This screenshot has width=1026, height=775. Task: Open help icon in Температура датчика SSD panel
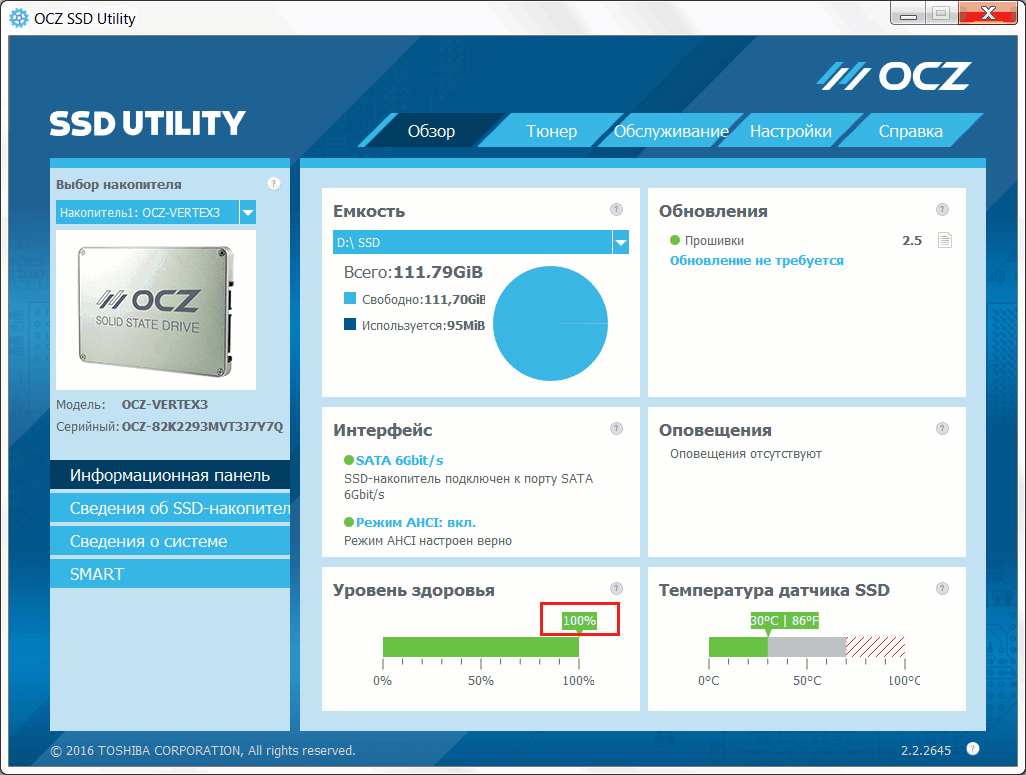point(942,588)
